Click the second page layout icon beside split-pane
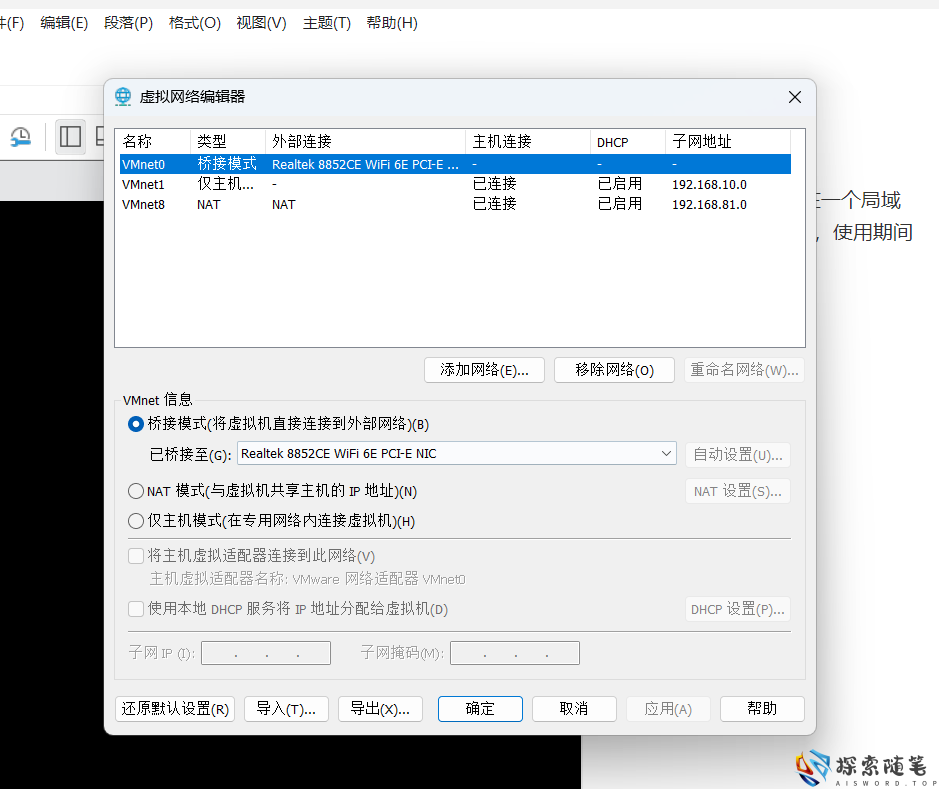The width and height of the screenshot is (939, 789). (x=103, y=136)
